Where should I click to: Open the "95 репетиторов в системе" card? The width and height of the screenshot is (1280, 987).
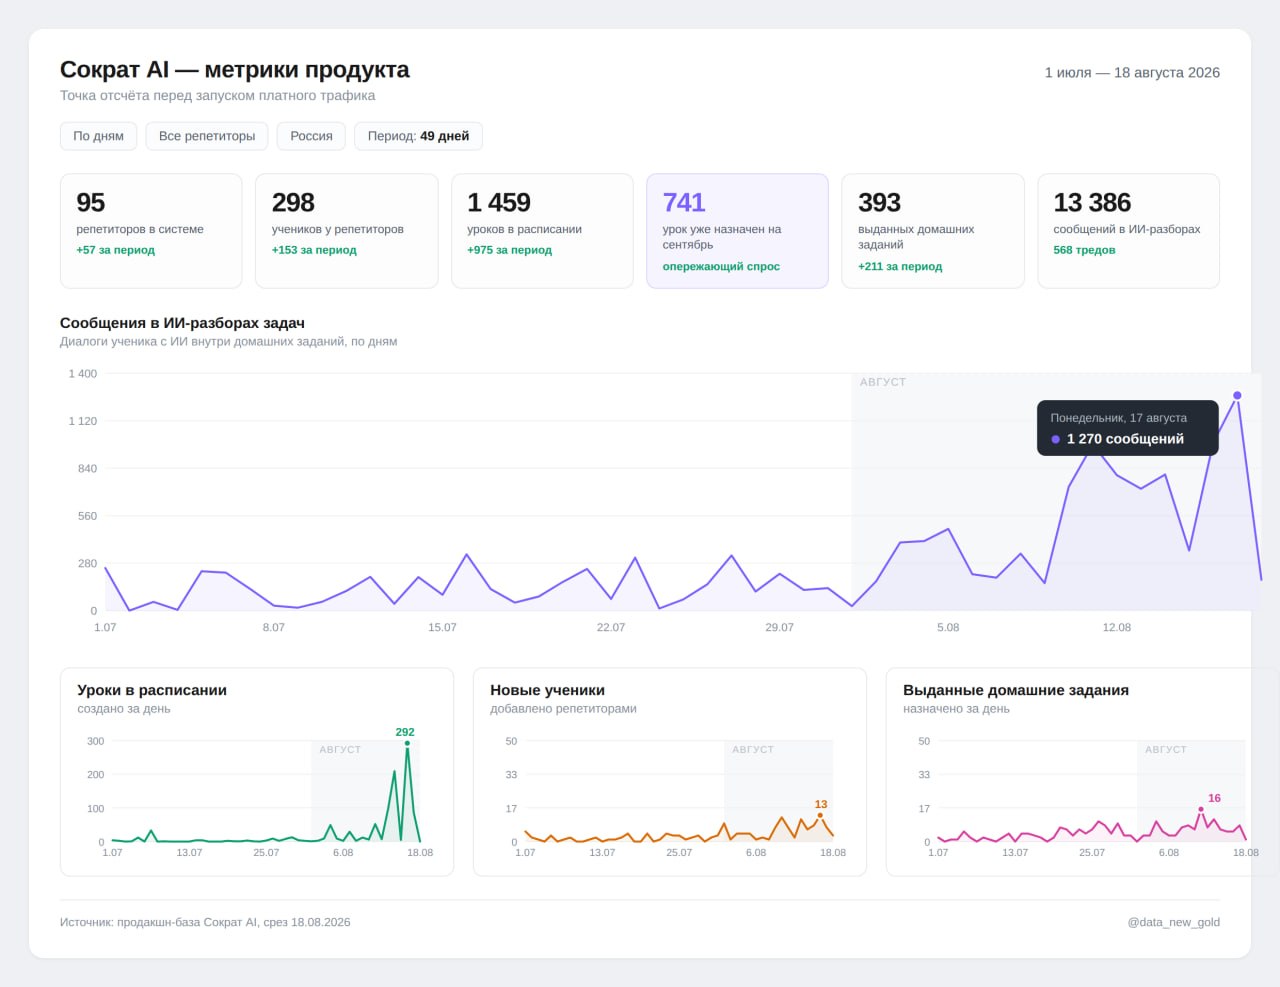tap(151, 231)
